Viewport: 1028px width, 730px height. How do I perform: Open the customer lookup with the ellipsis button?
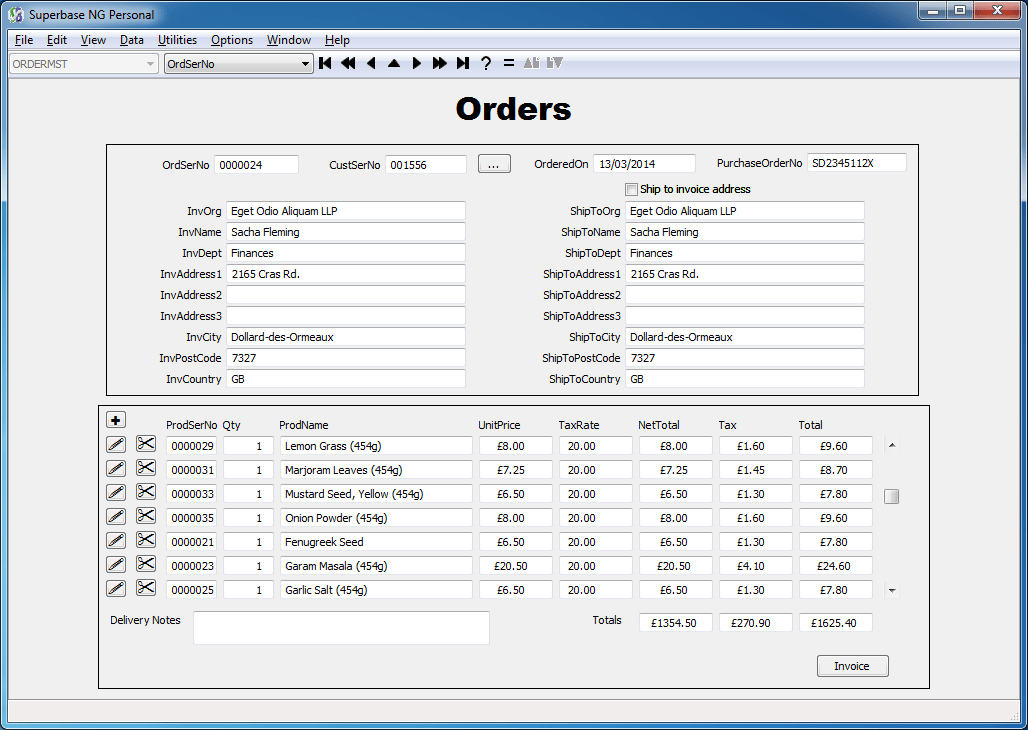tap(494, 163)
